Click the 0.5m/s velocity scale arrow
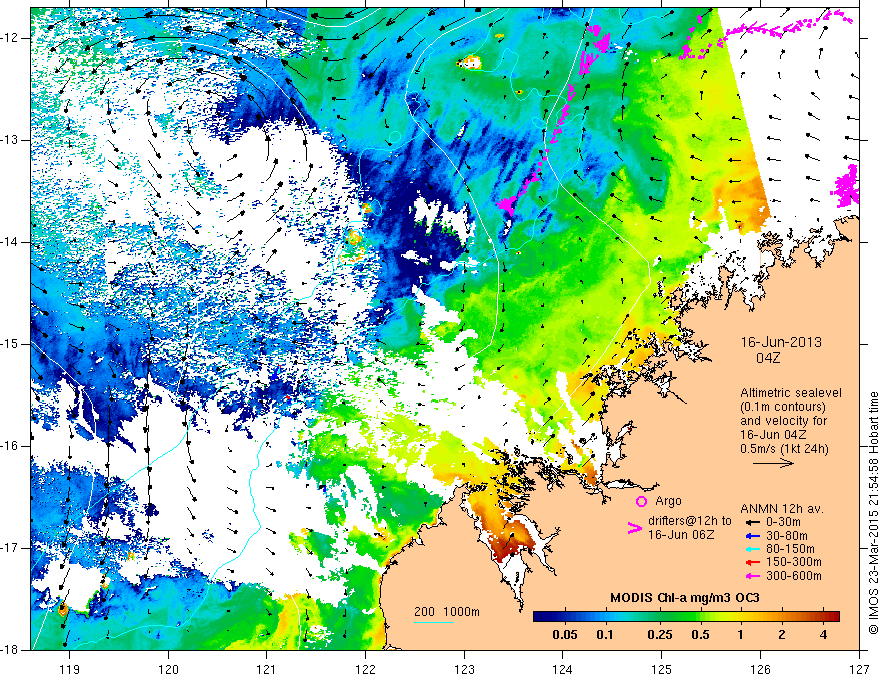Image resolution: width=880 pixels, height=680 pixels. tap(773, 463)
